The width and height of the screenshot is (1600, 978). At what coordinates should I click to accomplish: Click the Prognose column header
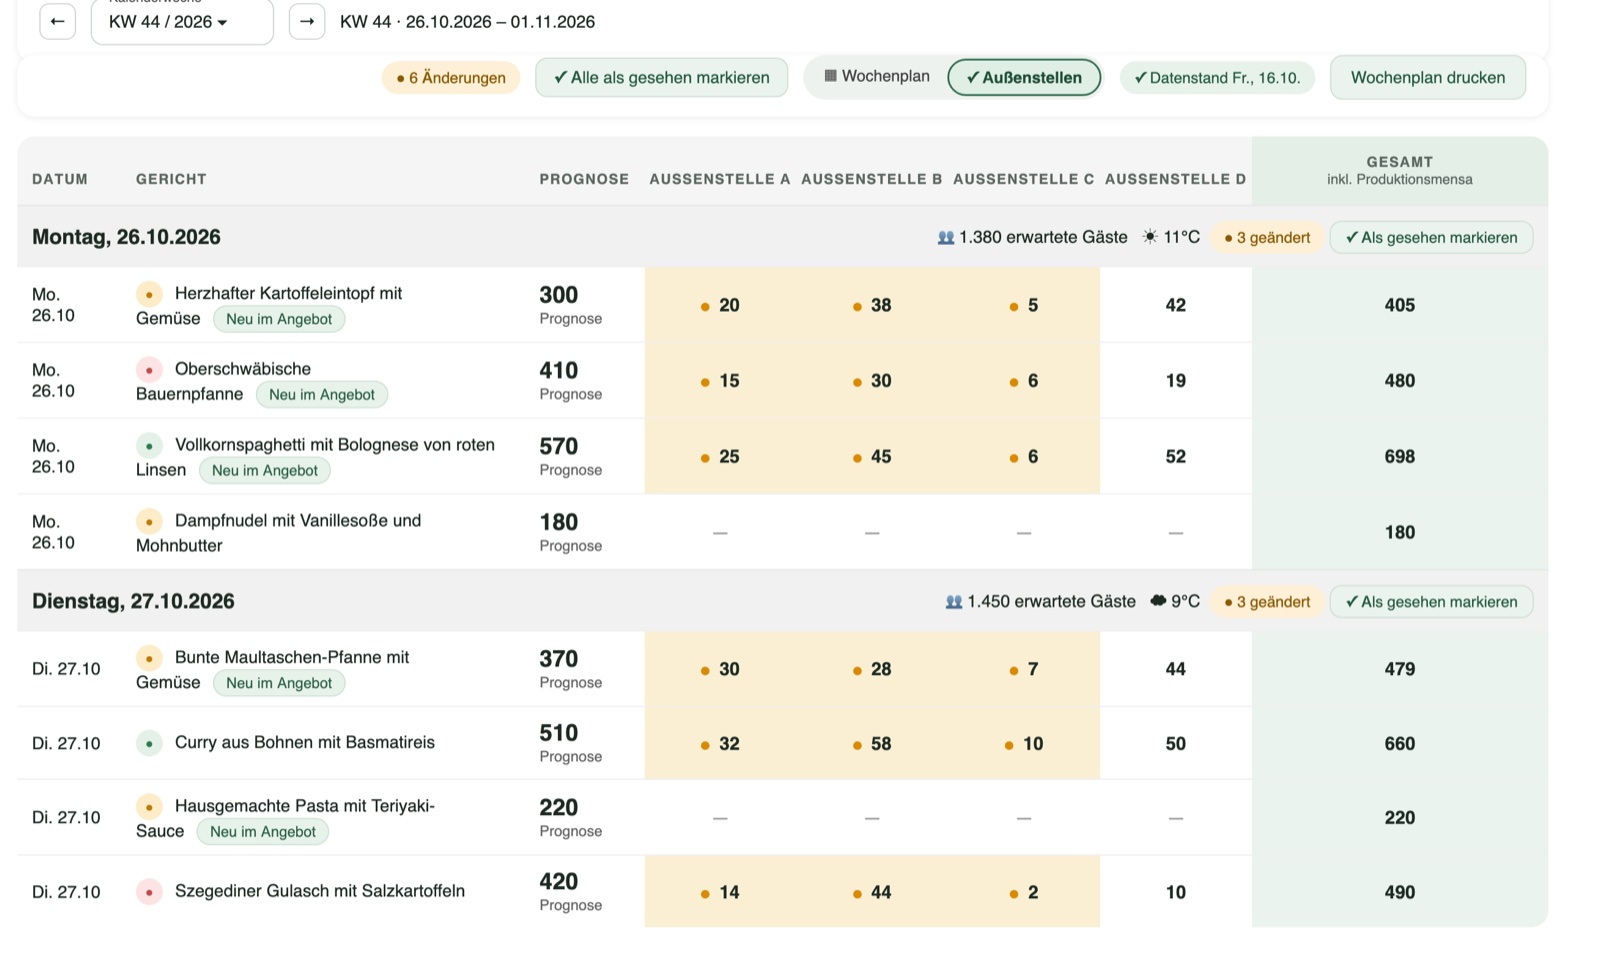coord(584,179)
